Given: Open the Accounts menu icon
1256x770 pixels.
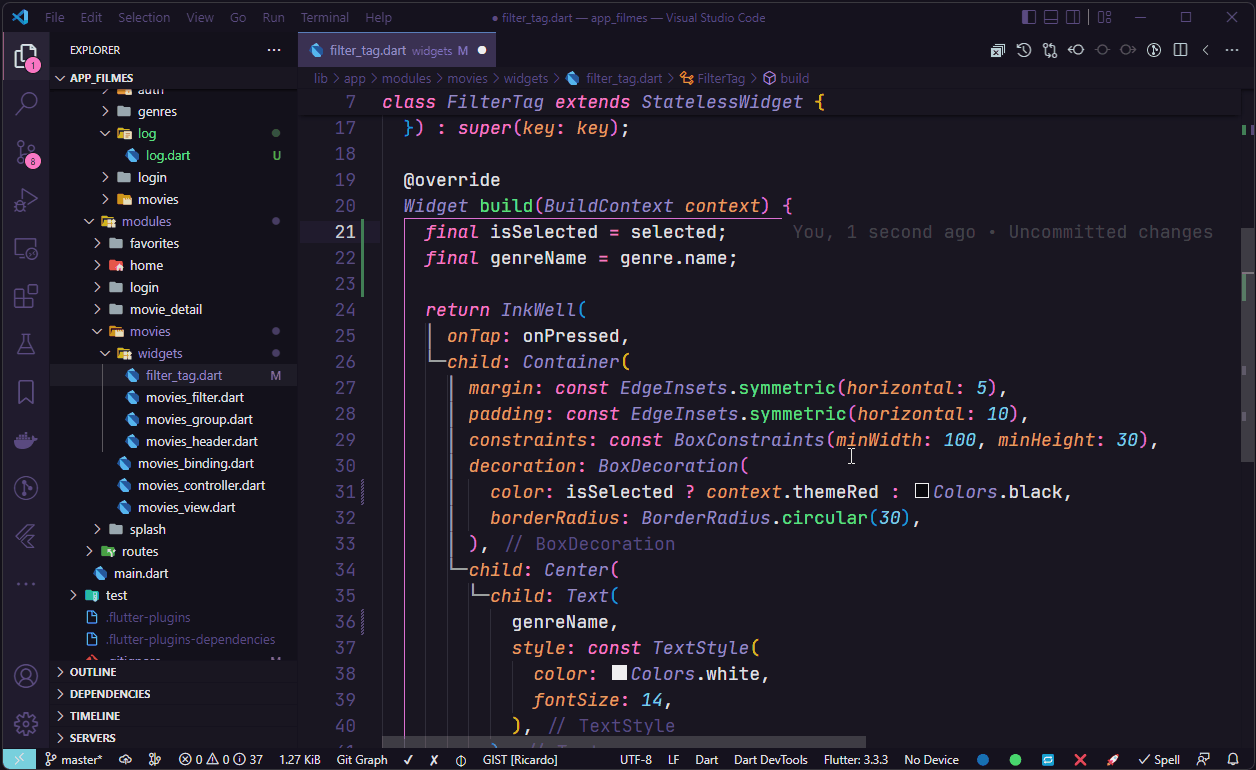Looking at the screenshot, I should point(26,676).
